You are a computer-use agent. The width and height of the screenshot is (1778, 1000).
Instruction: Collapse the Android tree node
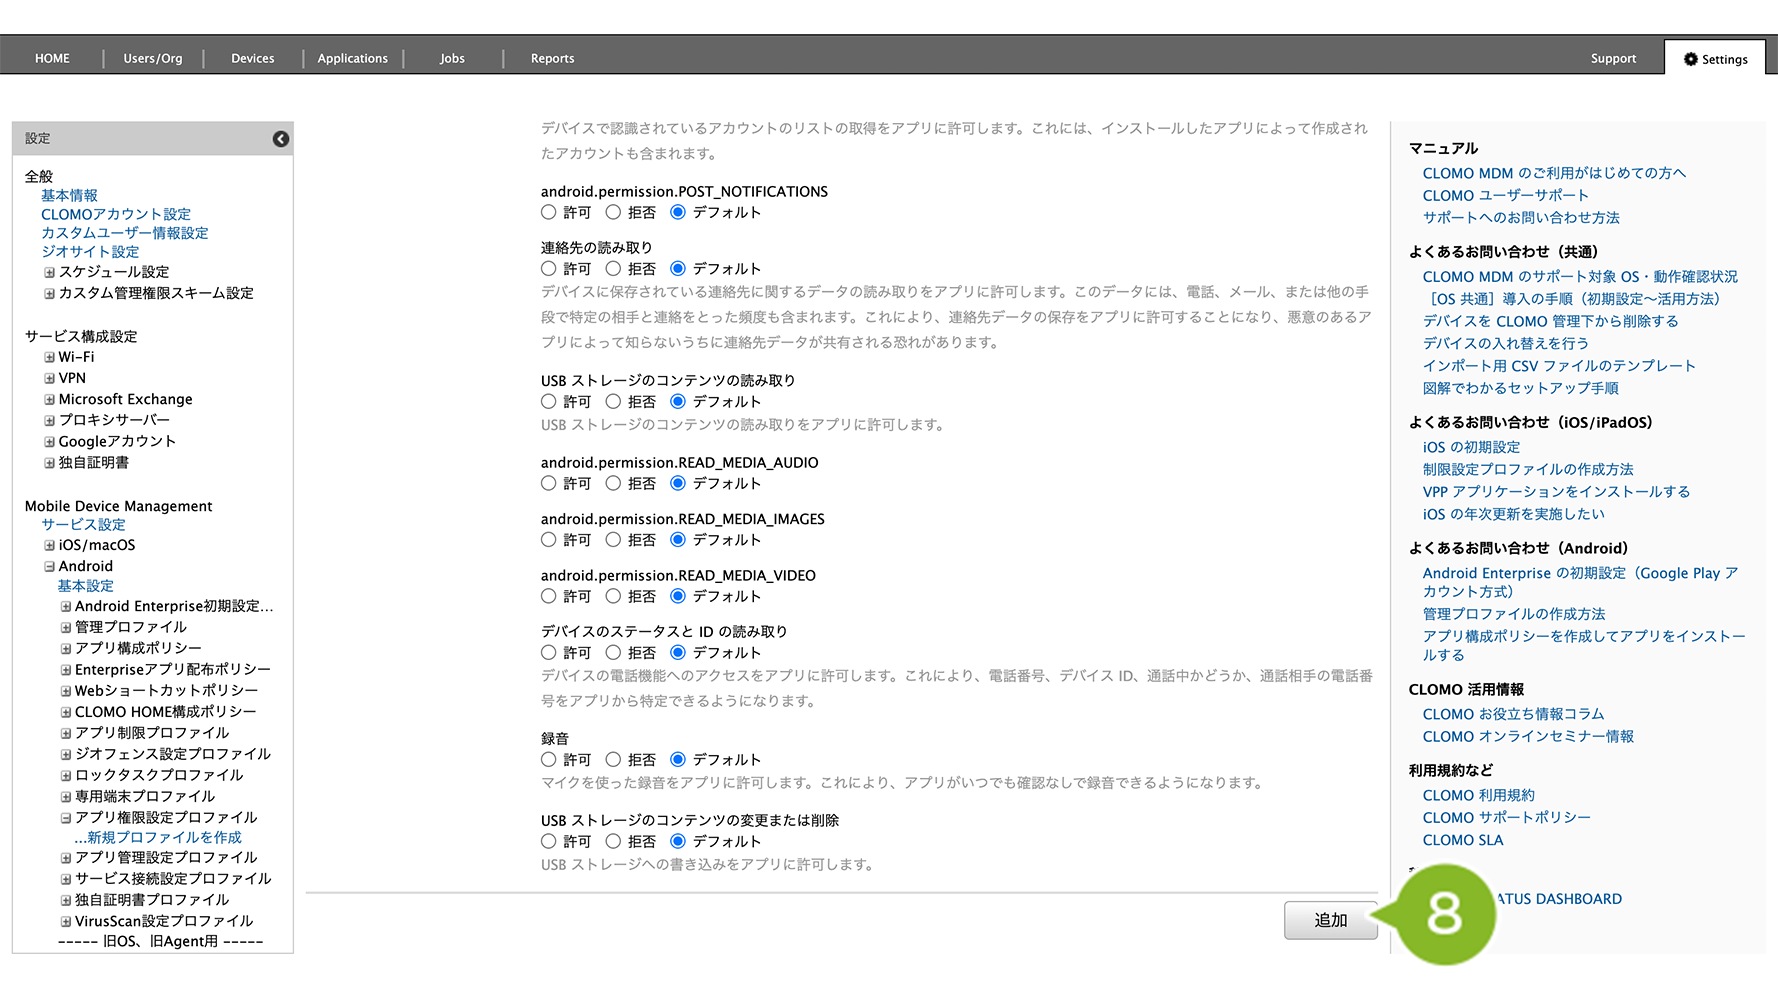[x=49, y=566]
